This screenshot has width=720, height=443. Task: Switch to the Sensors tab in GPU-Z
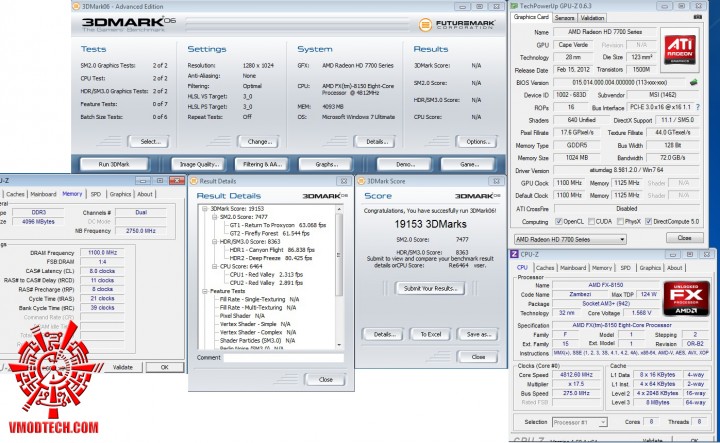point(564,18)
